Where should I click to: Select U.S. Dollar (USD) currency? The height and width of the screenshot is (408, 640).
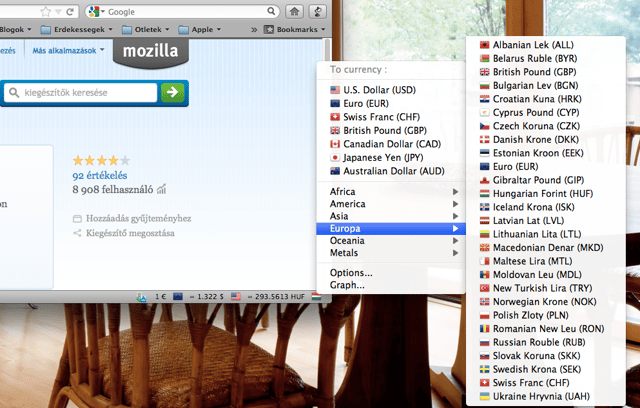(391, 90)
